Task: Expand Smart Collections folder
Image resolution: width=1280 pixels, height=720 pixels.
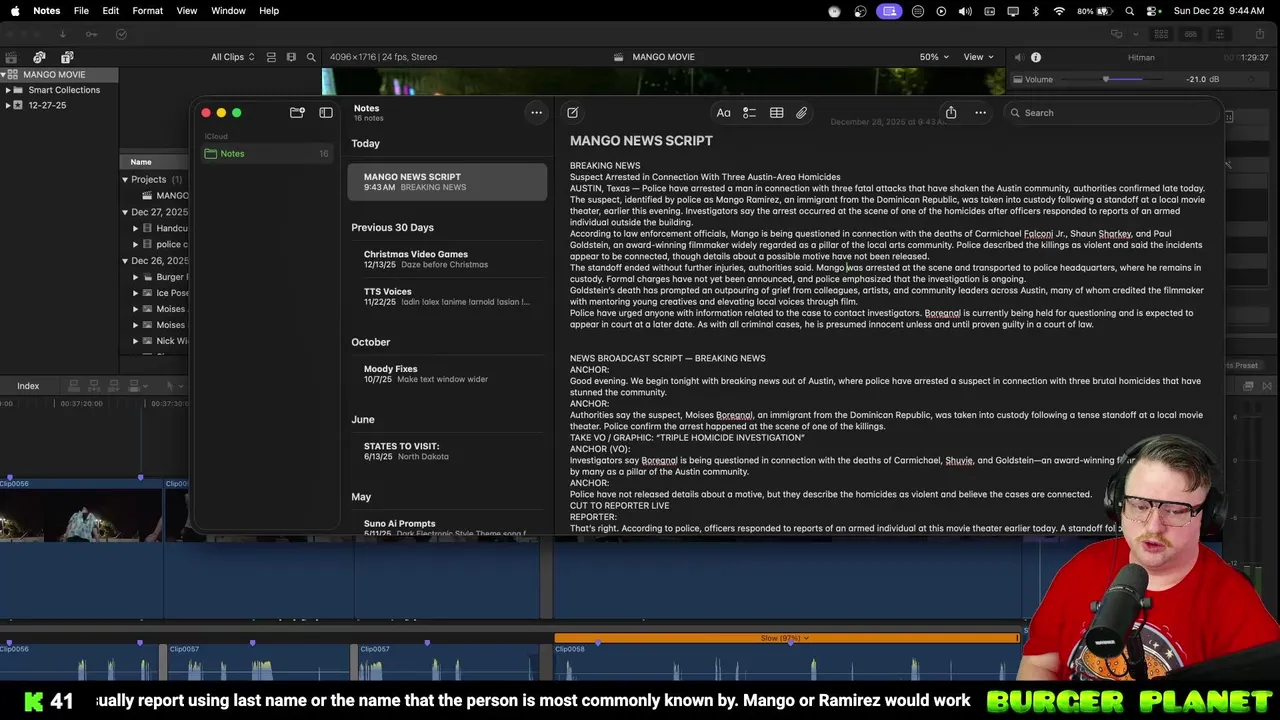Action: coord(8,90)
